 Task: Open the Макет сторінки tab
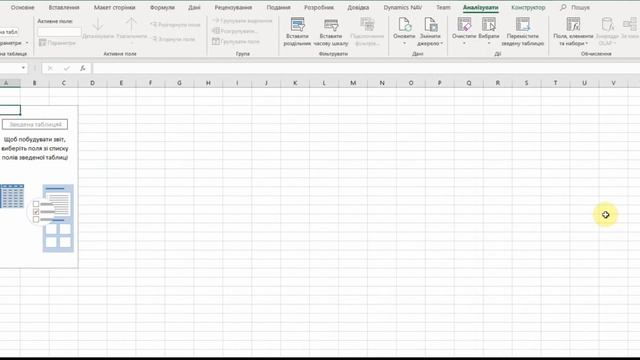click(x=114, y=7)
